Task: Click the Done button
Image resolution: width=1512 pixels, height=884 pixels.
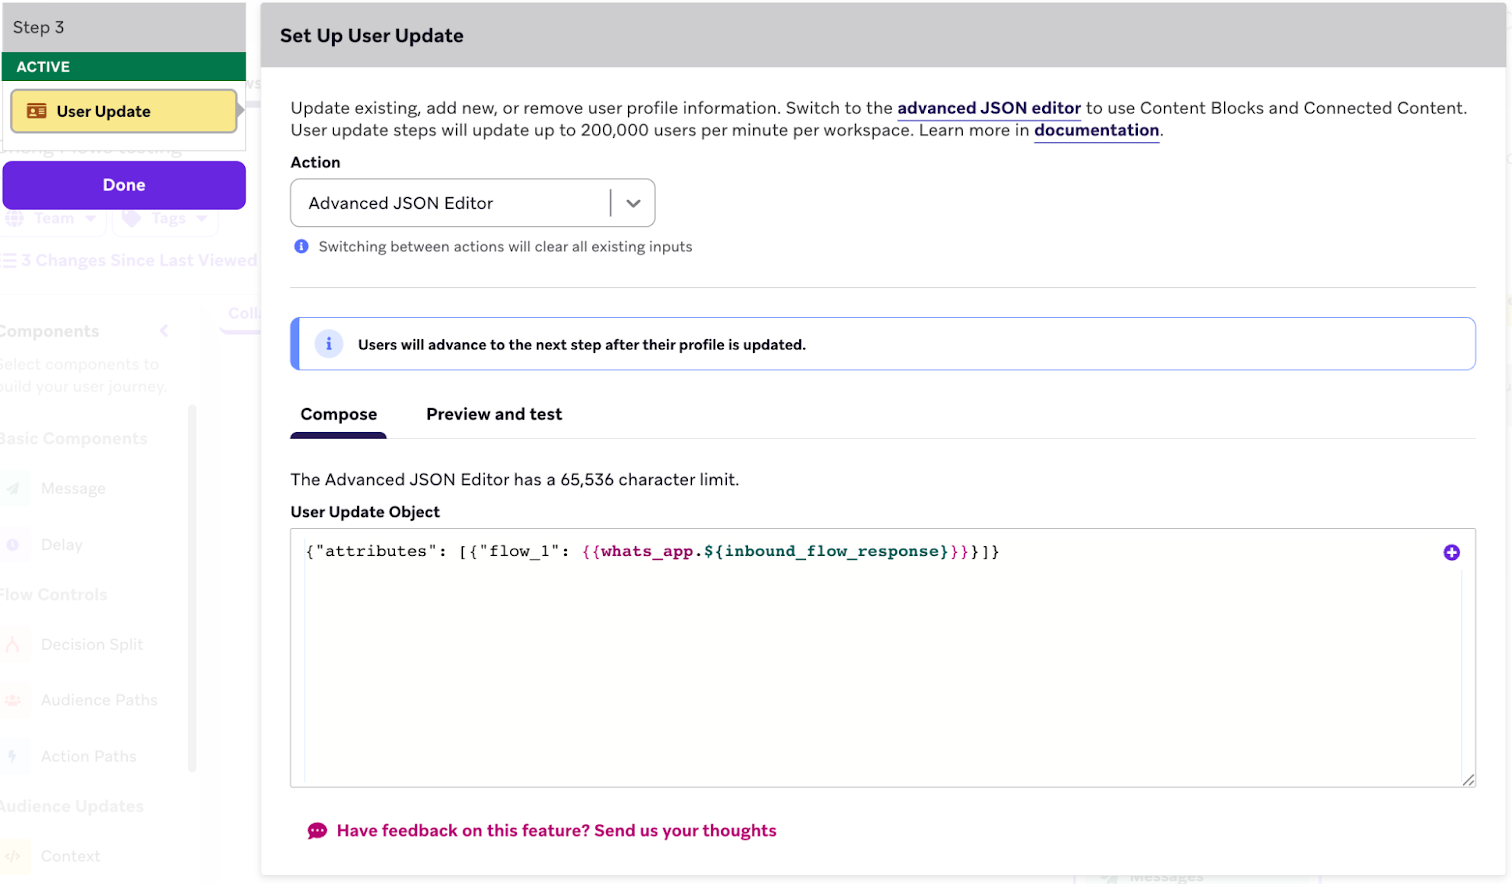Action: [x=123, y=185]
